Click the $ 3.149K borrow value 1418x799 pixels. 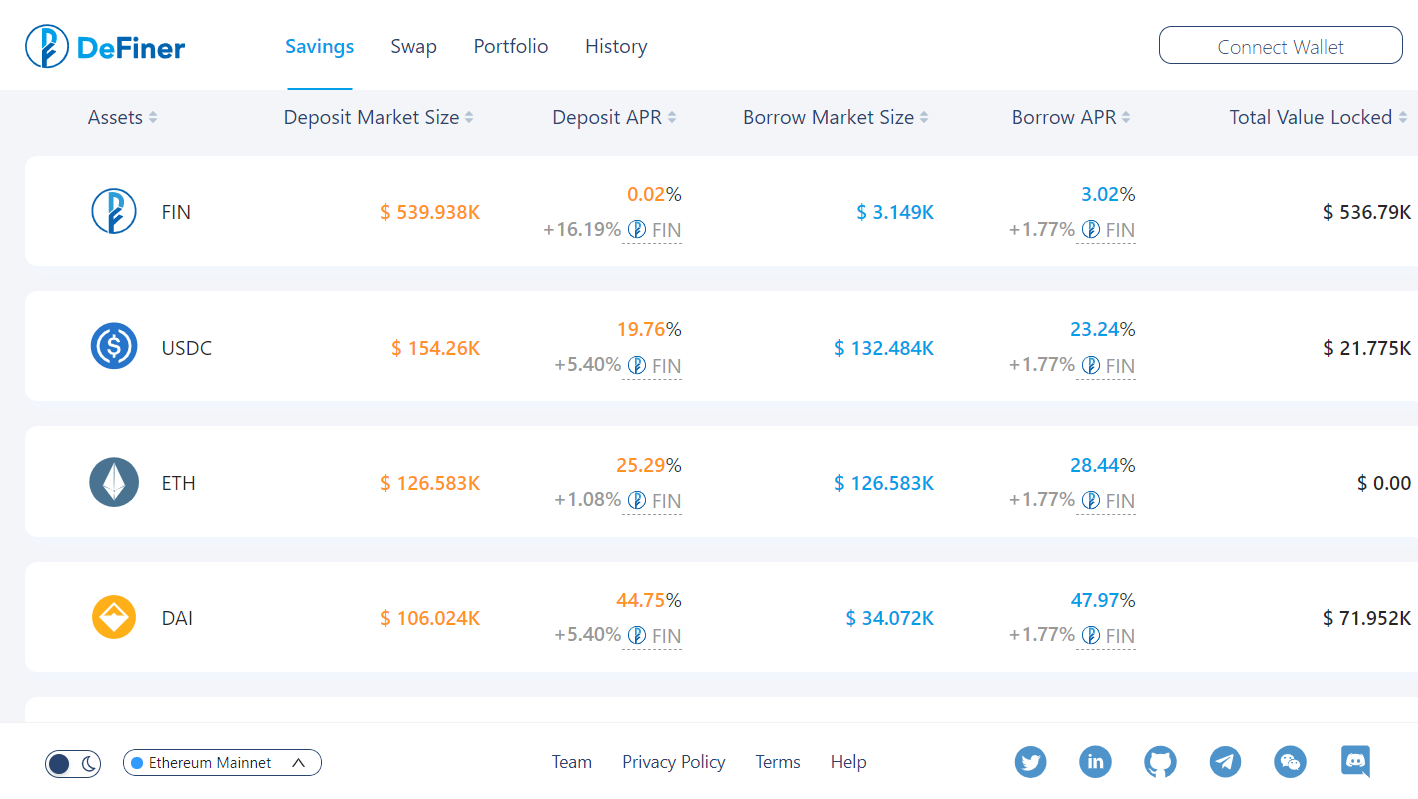895,212
